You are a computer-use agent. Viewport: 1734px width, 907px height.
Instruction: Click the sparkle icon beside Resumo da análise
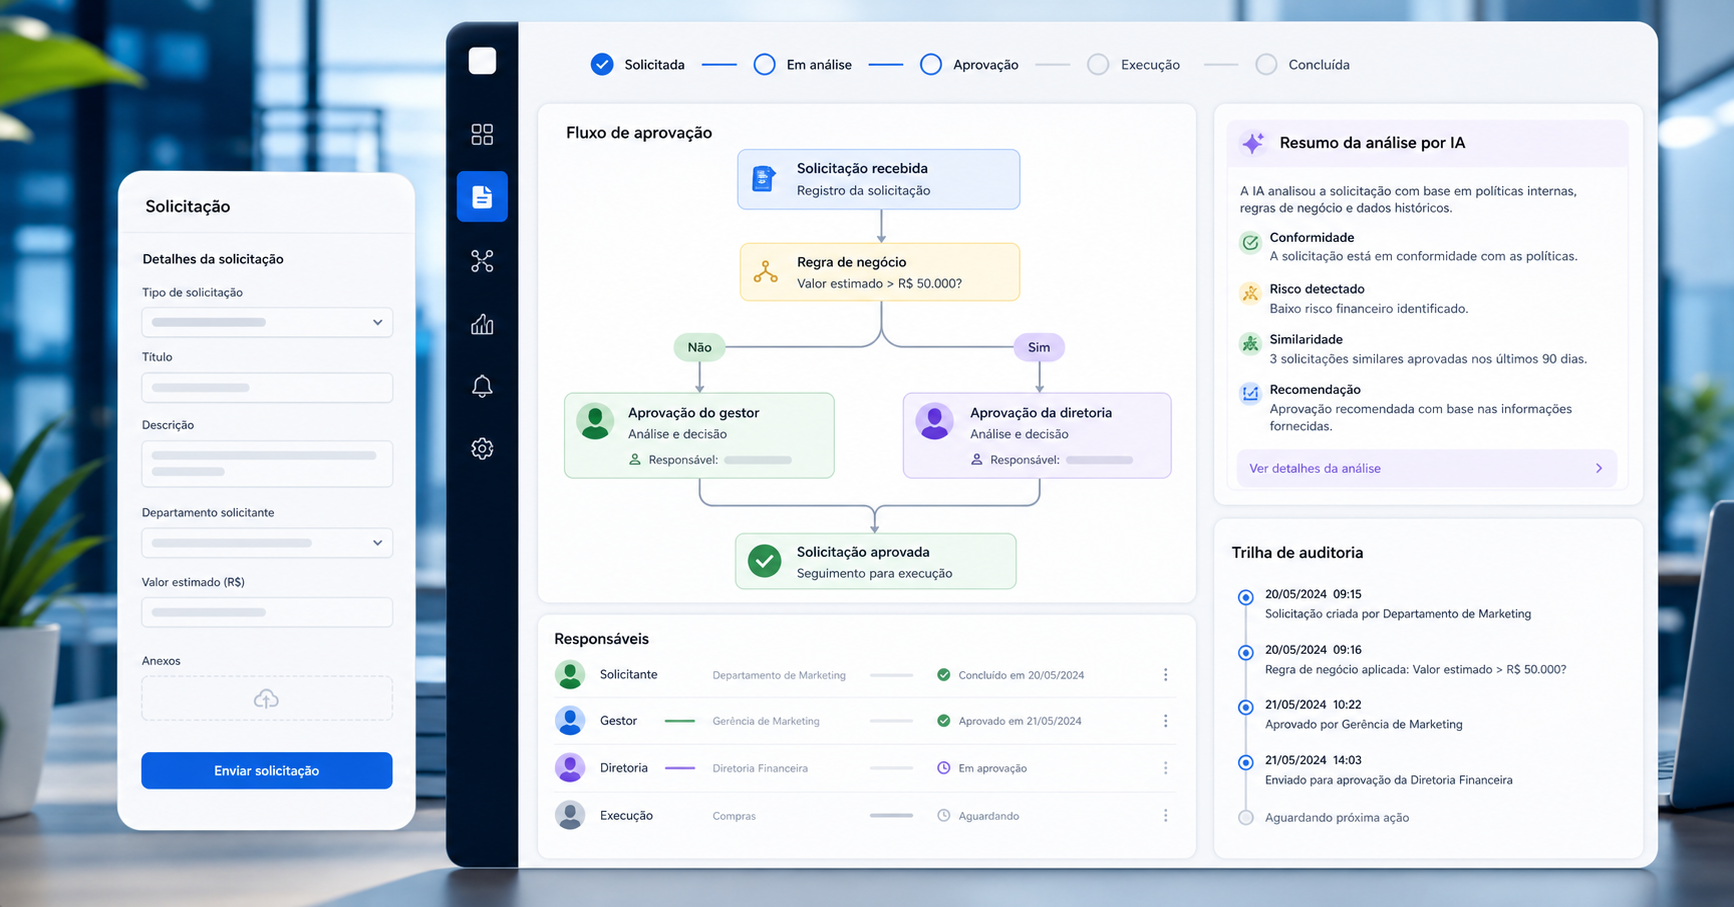(x=1253, y=143)
